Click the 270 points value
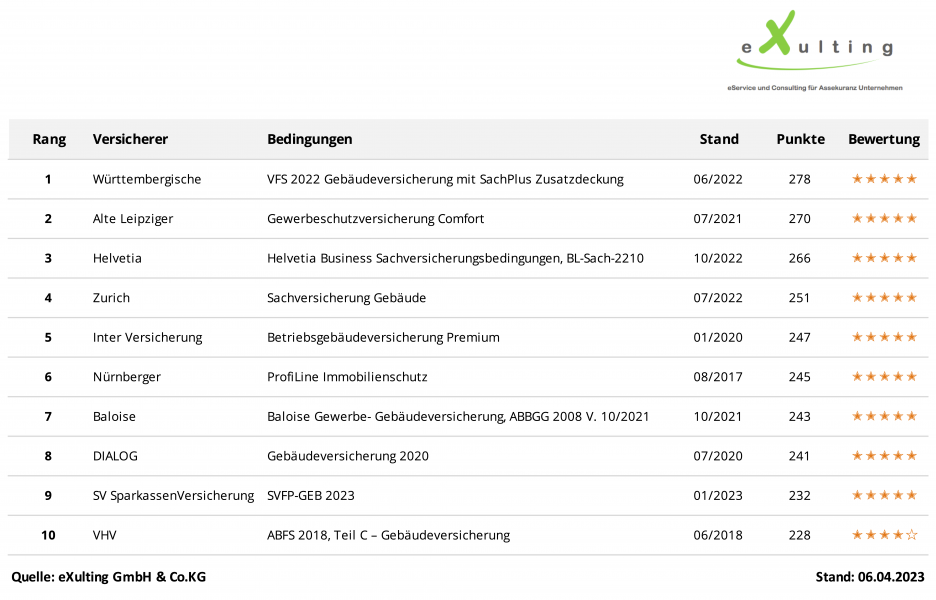This screenshot has height=600, width=936. click(799, 219)
